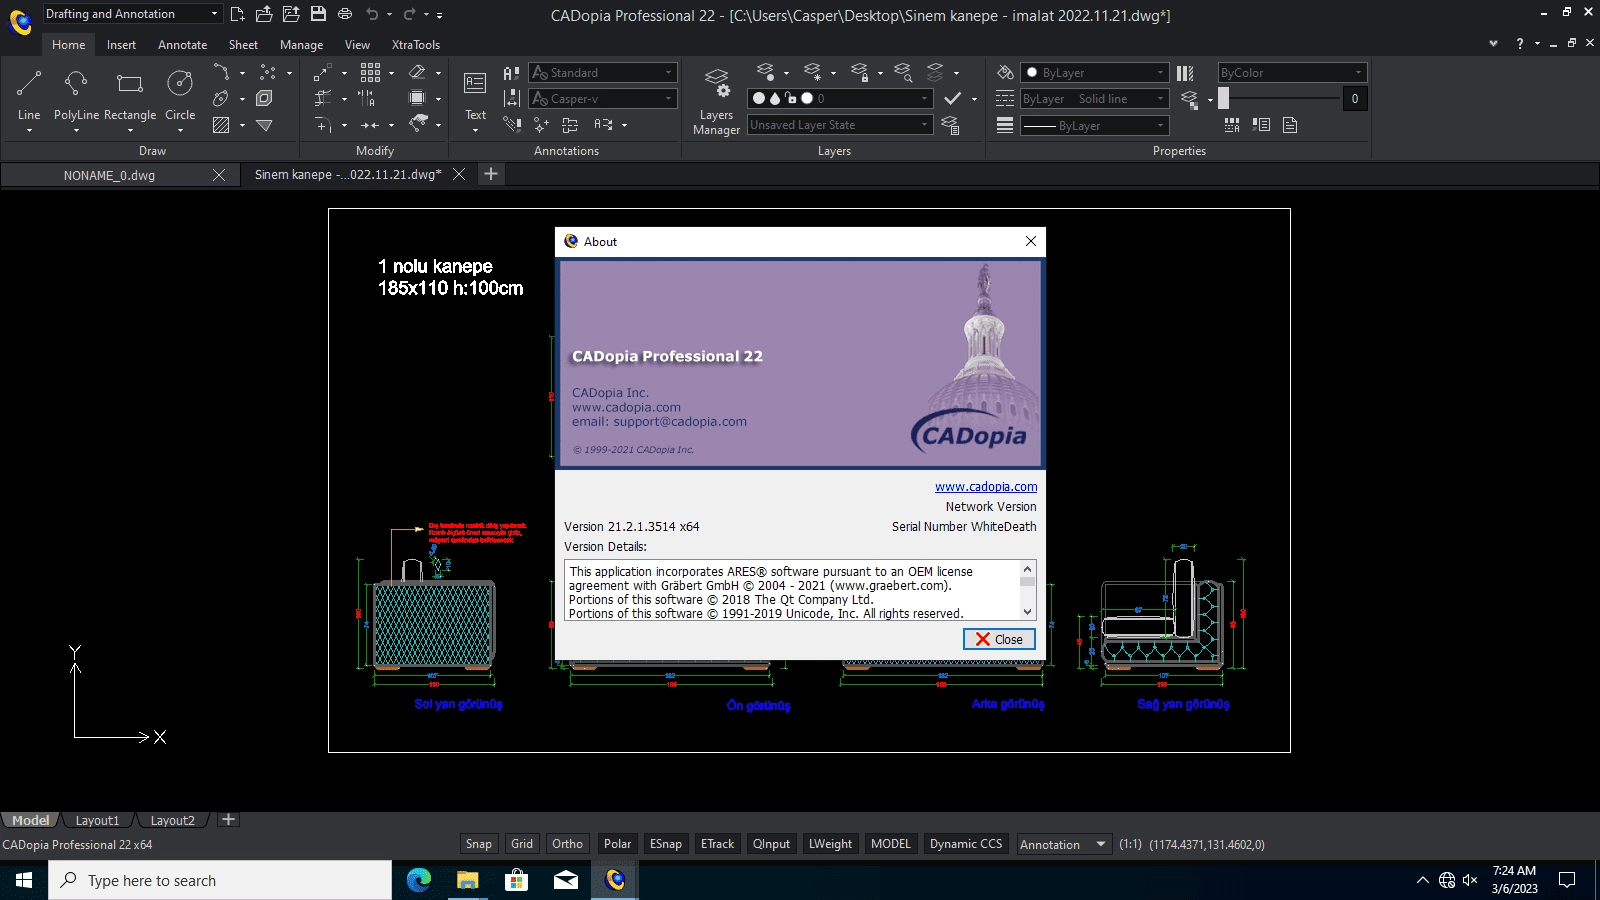1600x900 pixels.
Task: Click the Print icon in quick access
Action: pyautogui.click(x=345, y=14)
